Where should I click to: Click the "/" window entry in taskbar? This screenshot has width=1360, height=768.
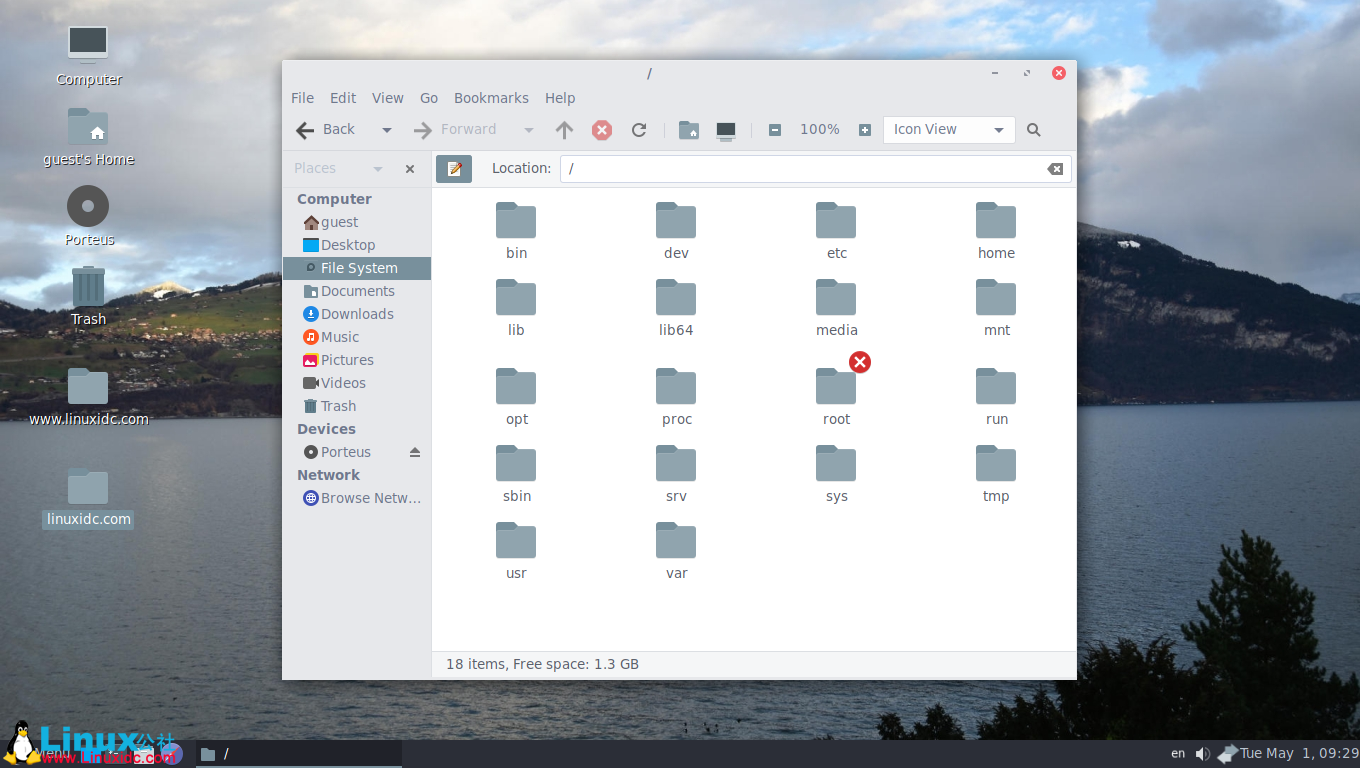tap(298, 754)
